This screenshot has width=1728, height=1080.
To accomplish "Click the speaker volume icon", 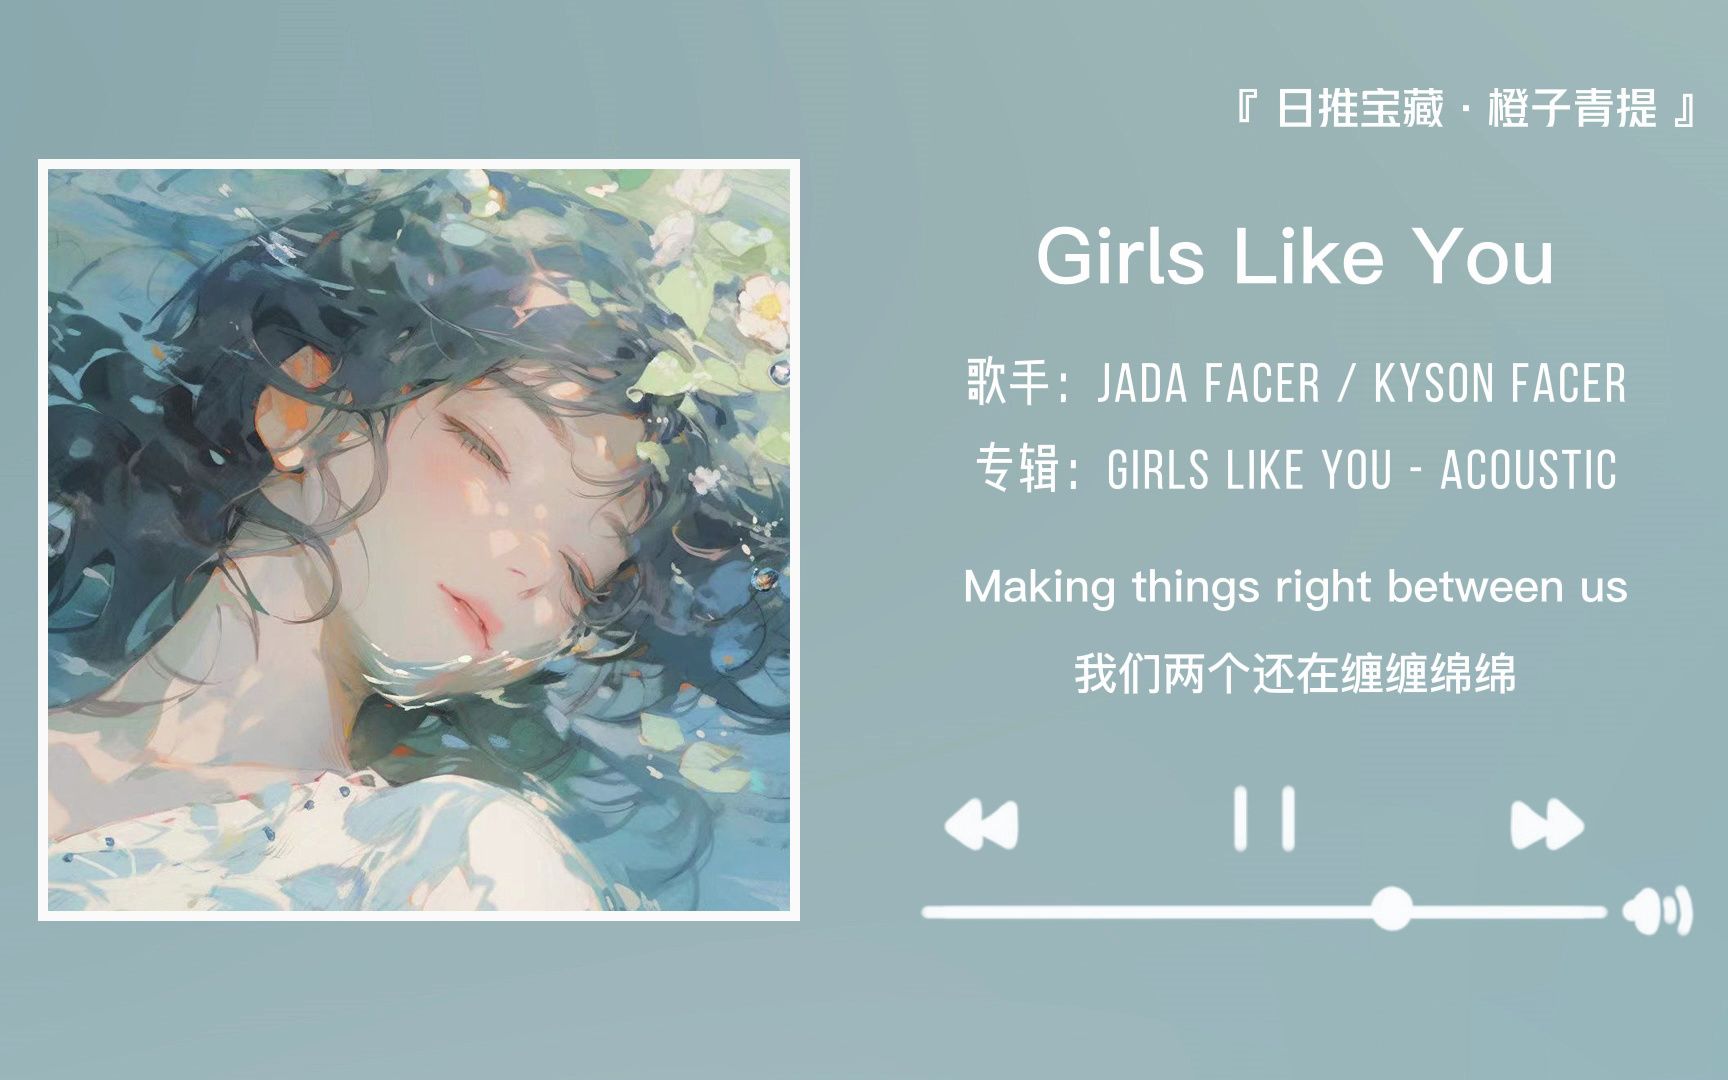I will point(1657,911).
